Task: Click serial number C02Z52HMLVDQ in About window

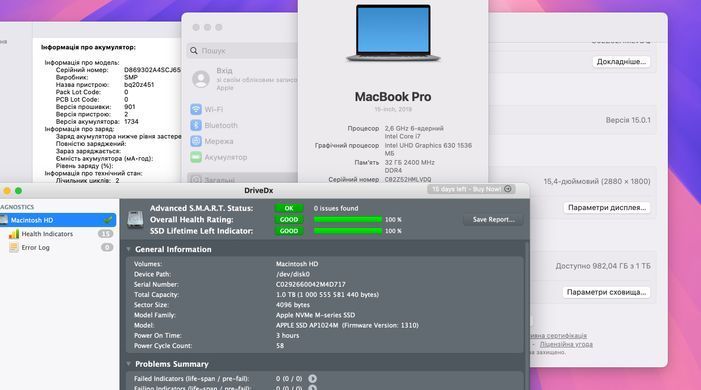Action: (408, 179)
